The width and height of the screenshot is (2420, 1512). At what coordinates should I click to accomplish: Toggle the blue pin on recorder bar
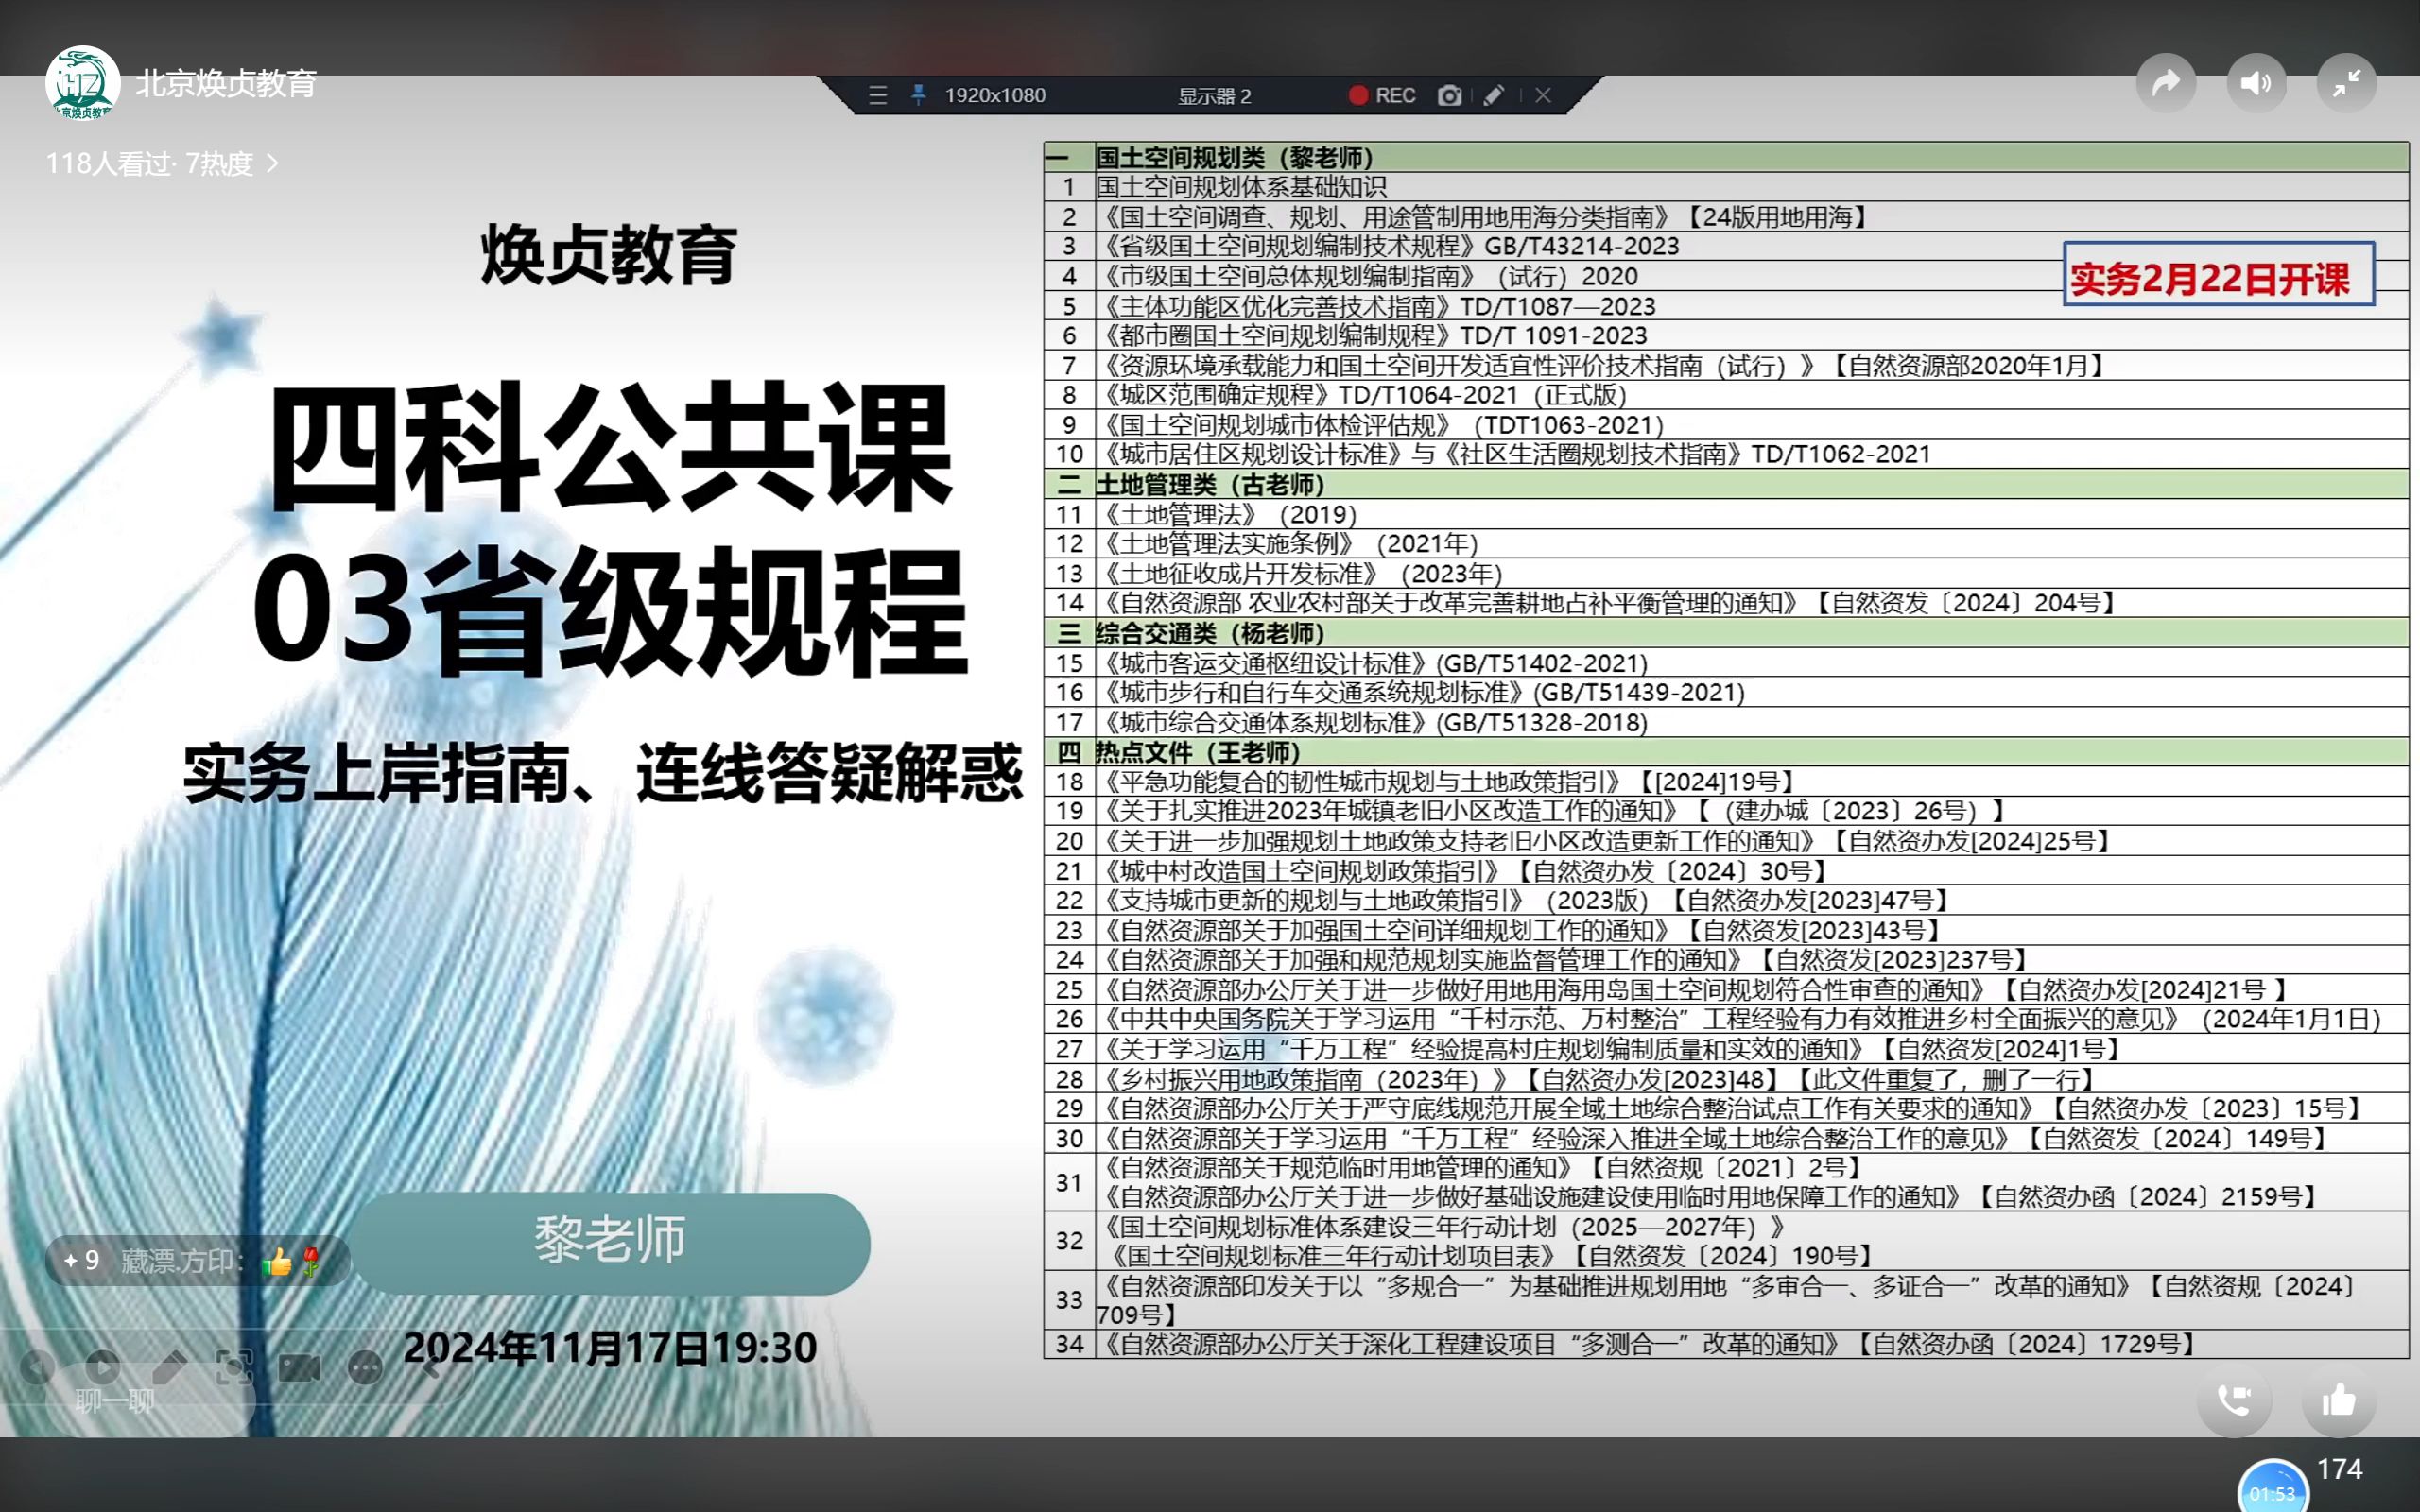point(918,95)
